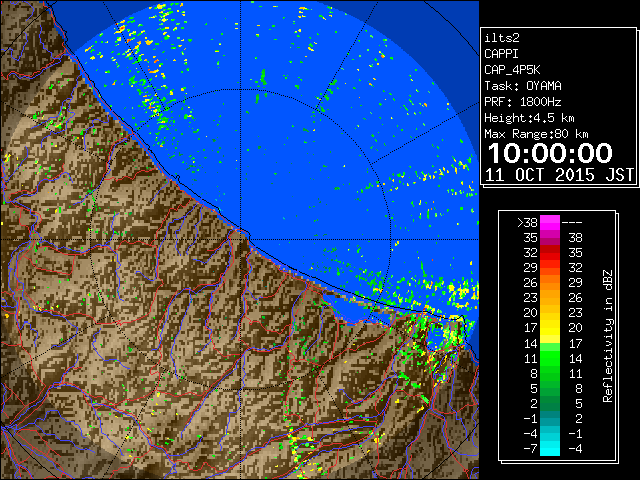Click the '---' legend value beside >38

click(572, 223)
